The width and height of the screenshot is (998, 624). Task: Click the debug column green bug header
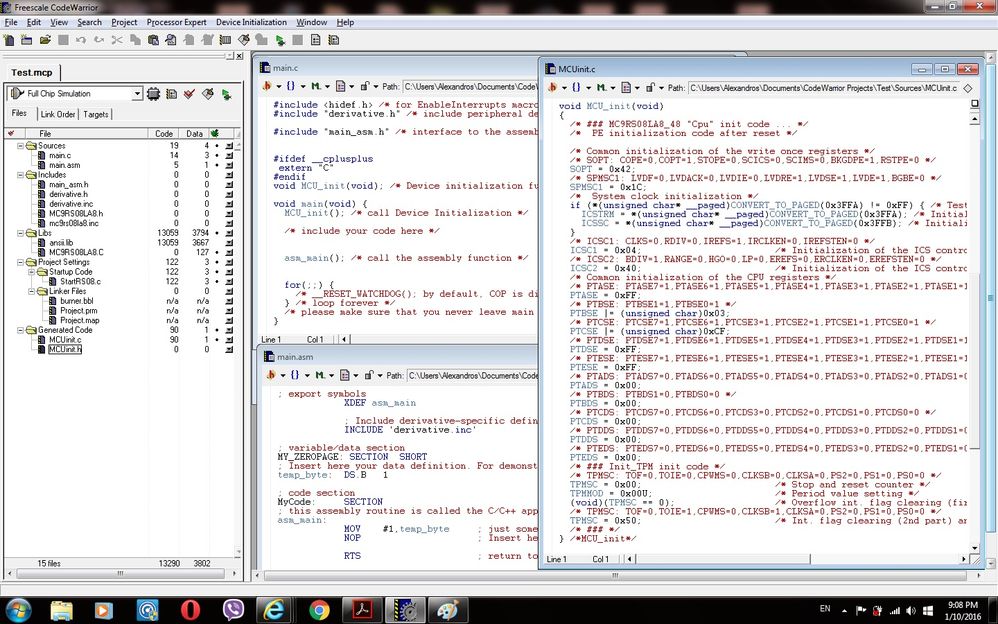[x=214, y=134]
